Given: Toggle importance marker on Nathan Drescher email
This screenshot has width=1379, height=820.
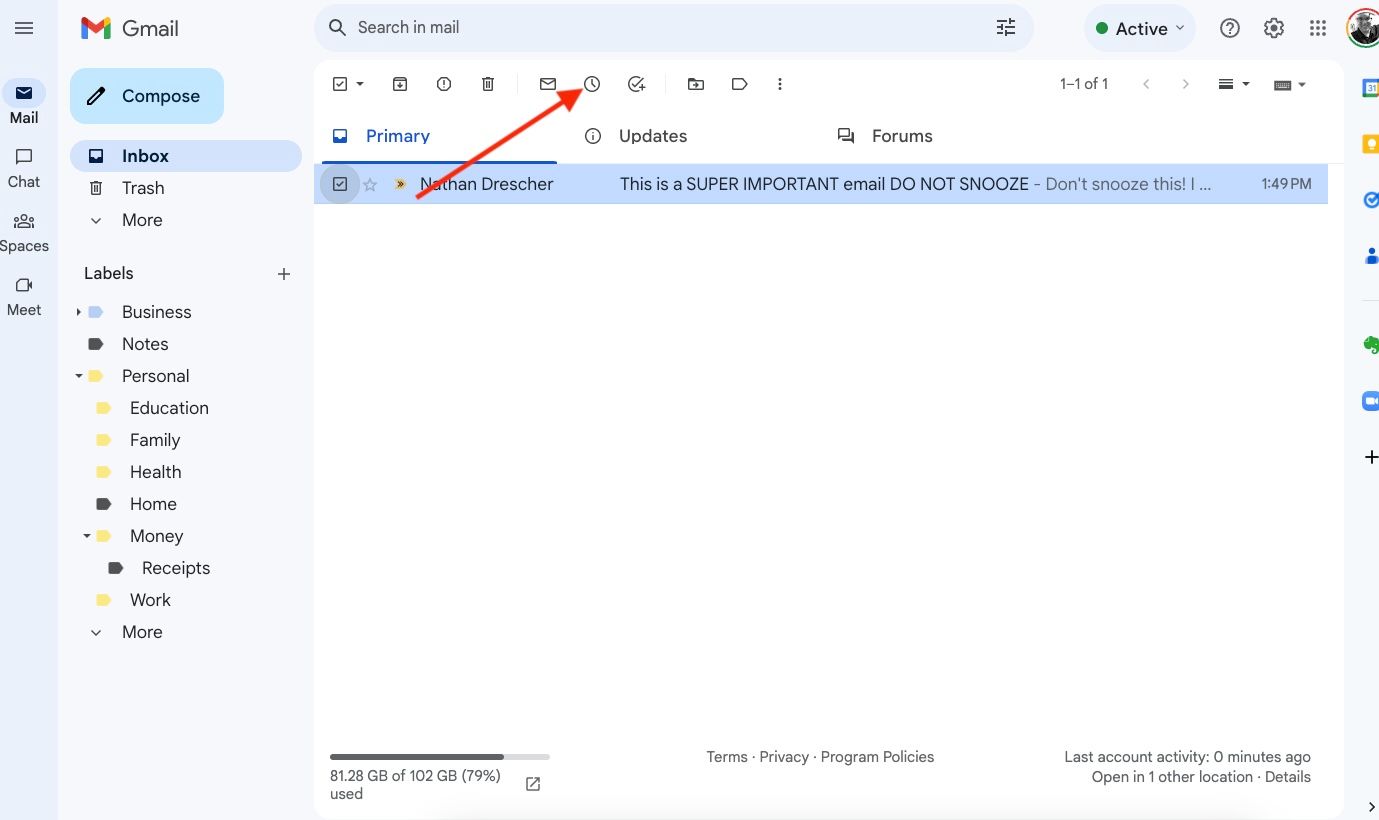Looking at the screenshot, I should click(x=400, y=184).
